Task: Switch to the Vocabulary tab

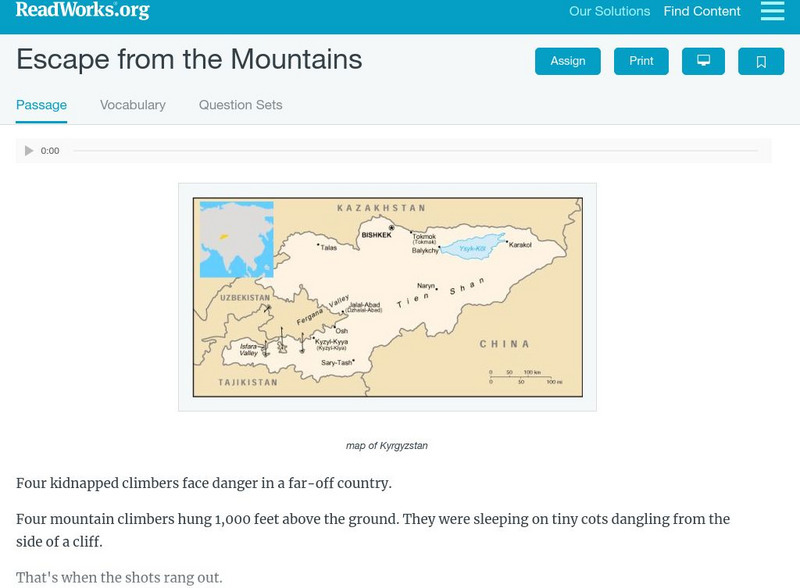Action: coord(131,104)
